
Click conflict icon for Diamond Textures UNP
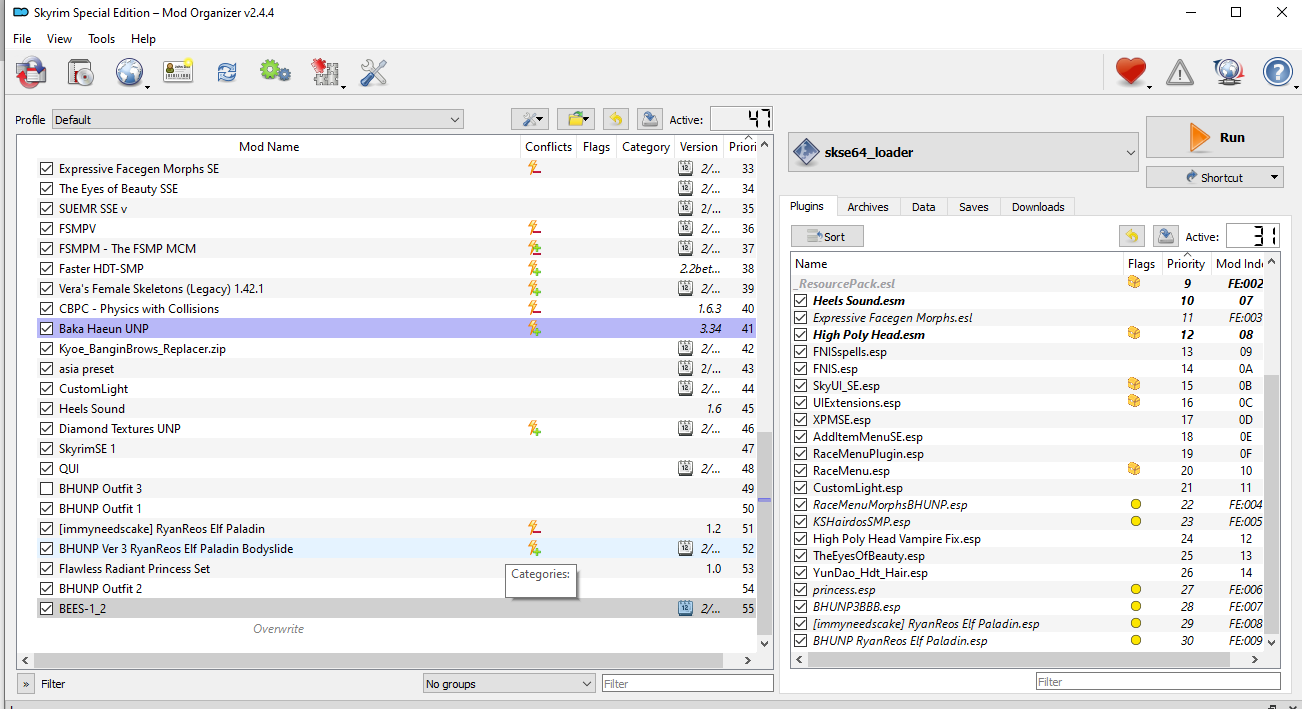click(x=534, y=428)
